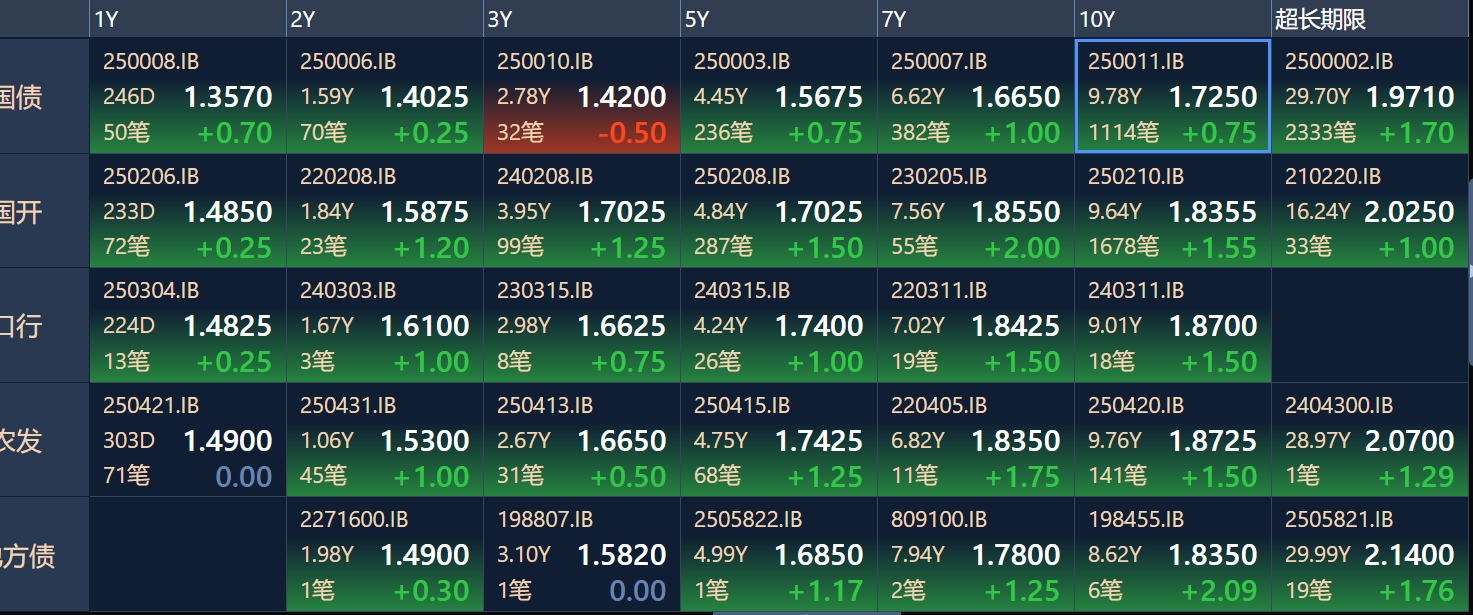The width and height of the screenshot is (1473, 615).
Task: Open the red 250010.IB bond cell
Action: click(x=582, y=96)
